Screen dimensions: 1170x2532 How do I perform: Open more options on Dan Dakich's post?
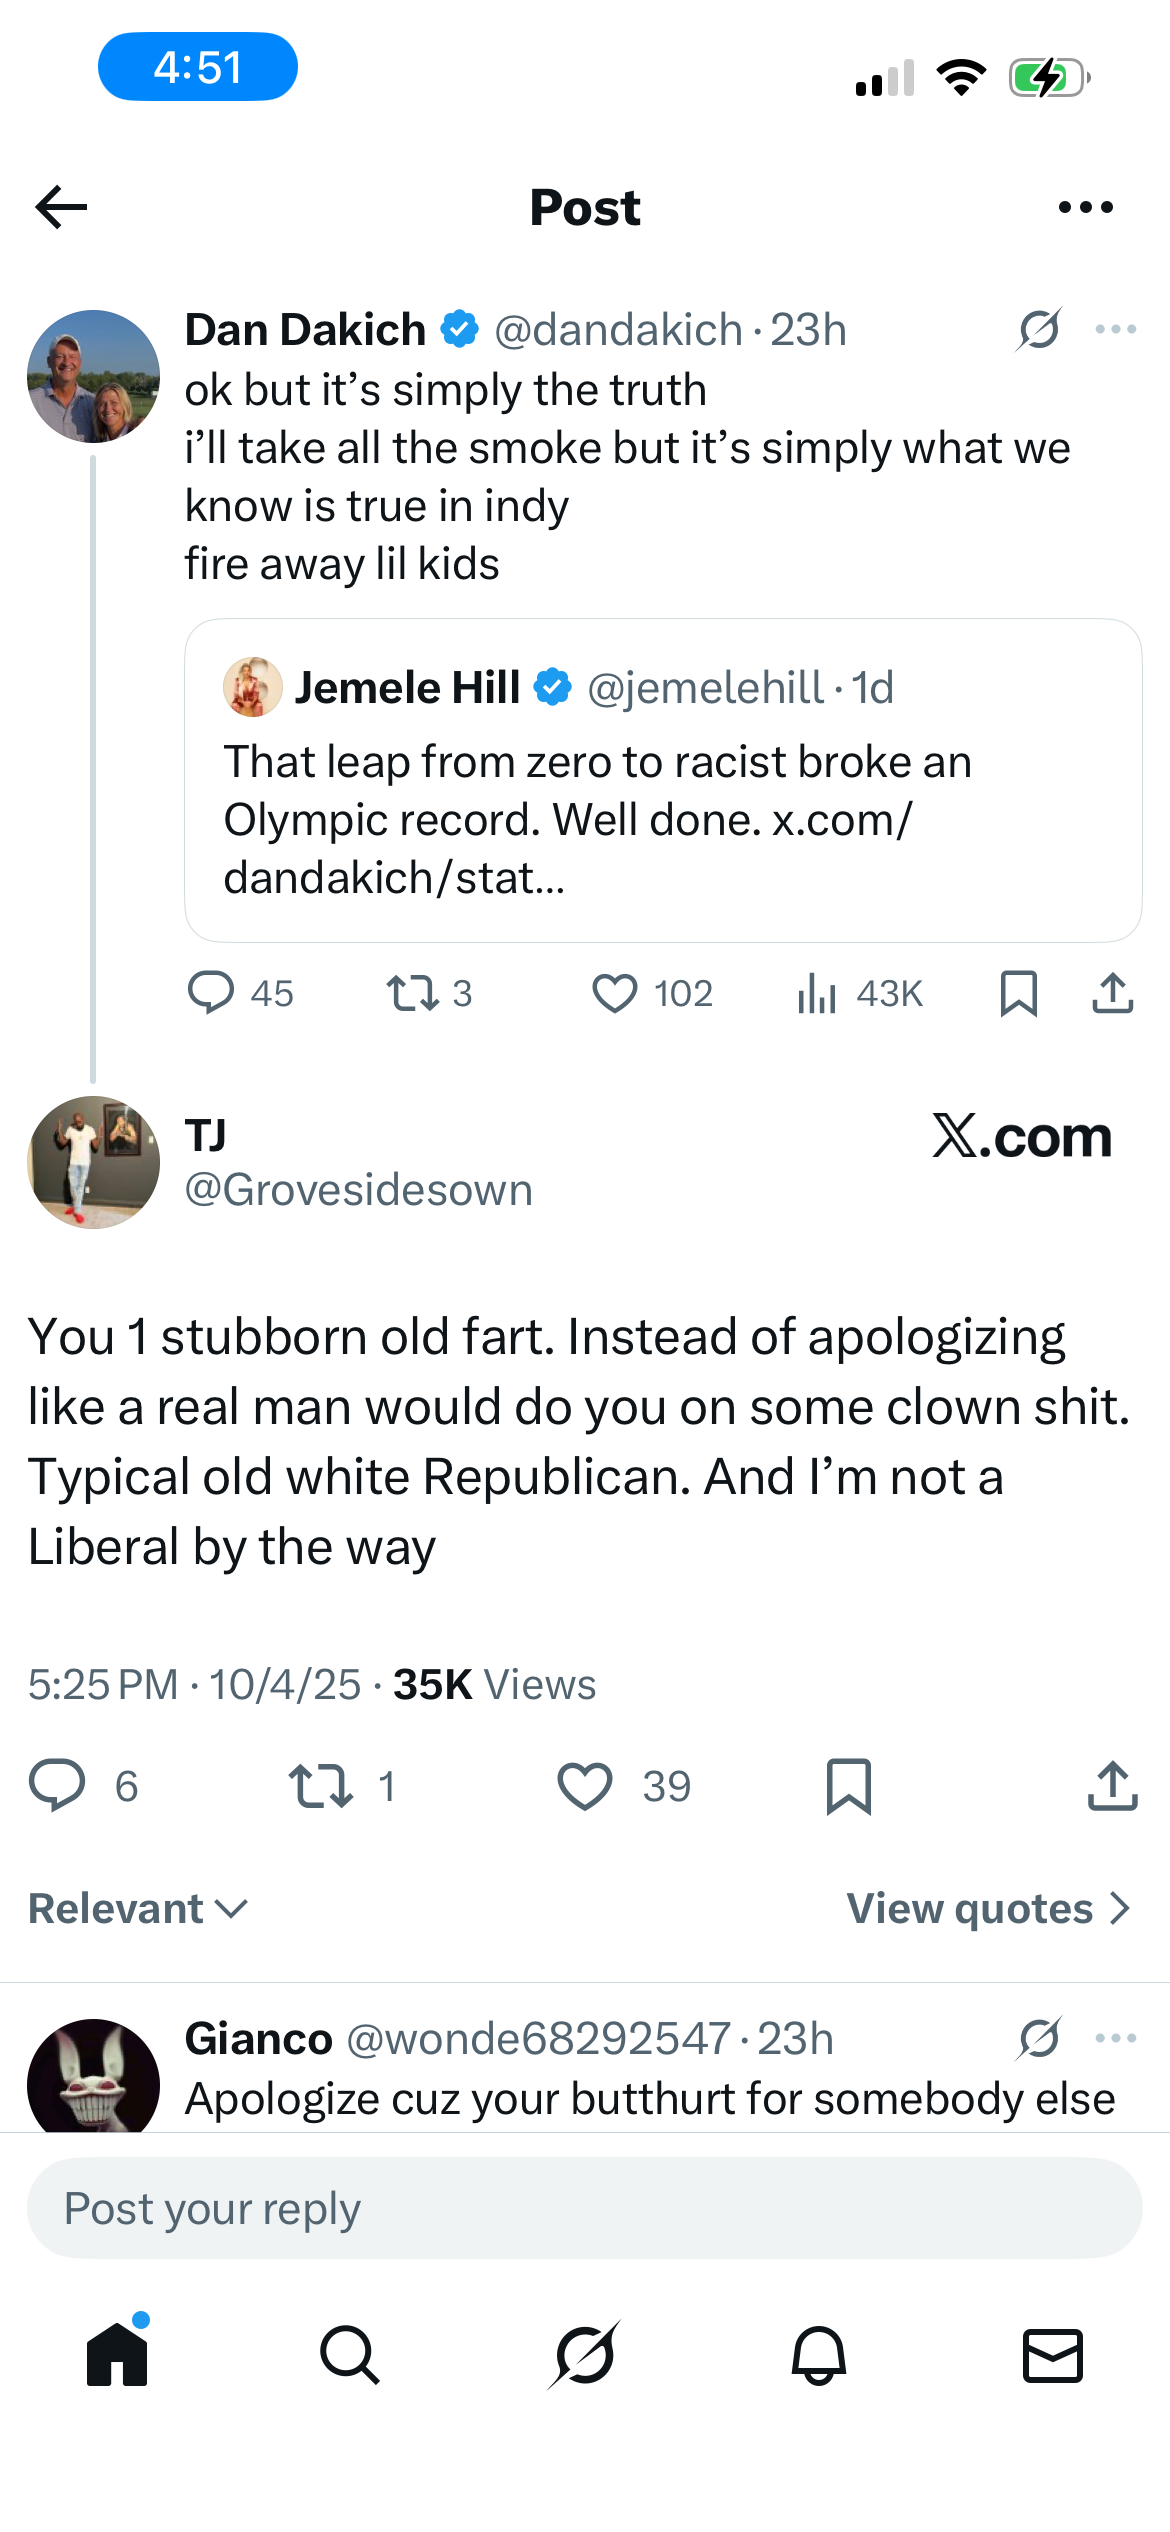1115,330
